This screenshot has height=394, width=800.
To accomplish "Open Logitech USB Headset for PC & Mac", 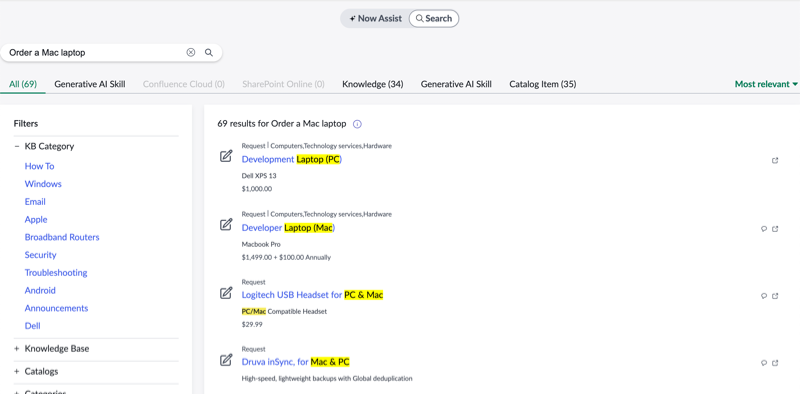I will (312, 295).
